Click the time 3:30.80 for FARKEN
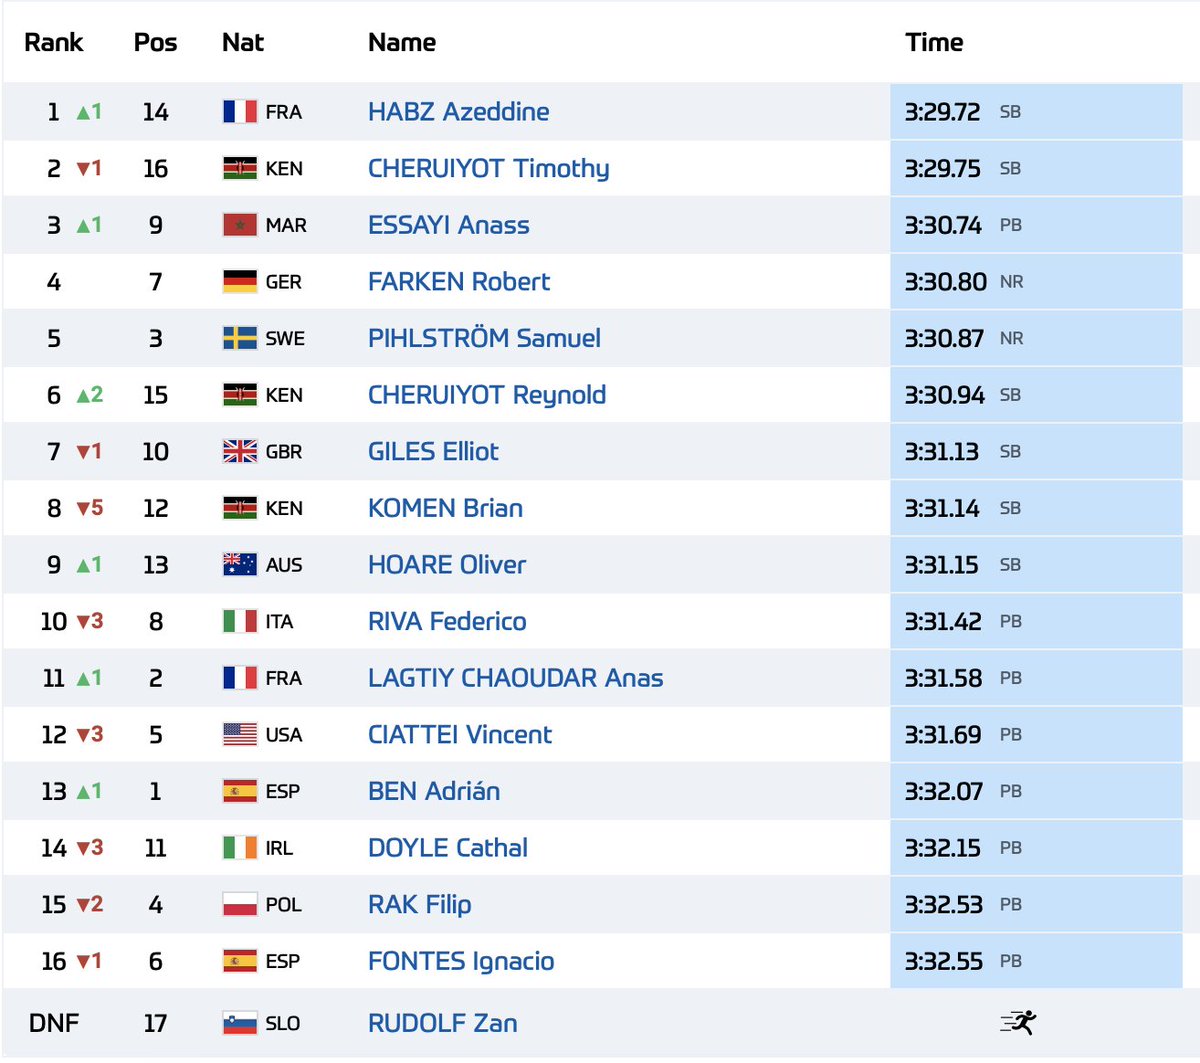This screenshot has height=1063, width=1200. point(945,282)
